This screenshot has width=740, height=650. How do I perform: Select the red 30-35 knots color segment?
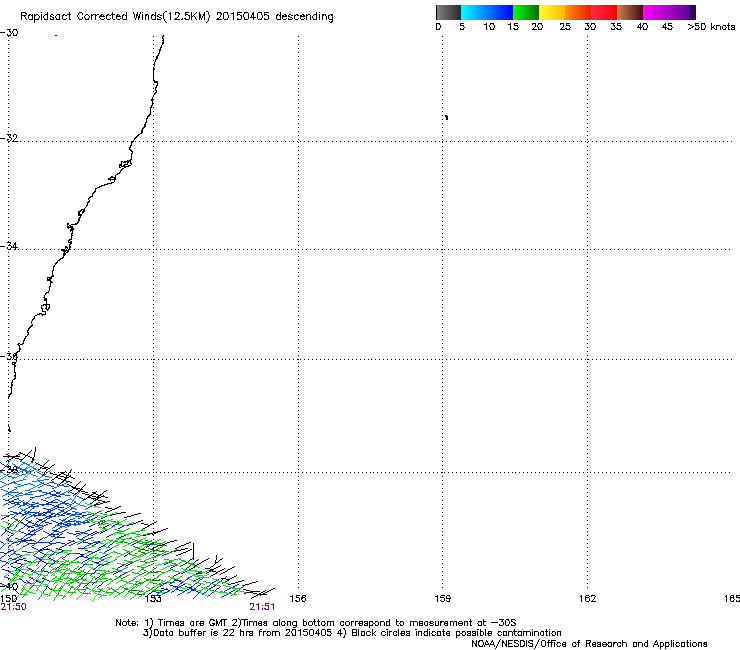pyautogui.click(x=604, y=12)
